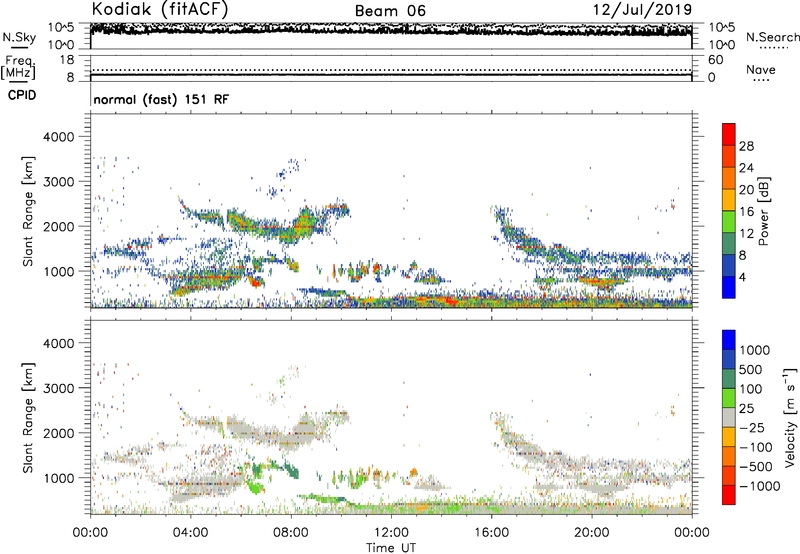Click the '12' tick on Power color bar
Viewport: 800px width, 554px height.
point(746,233)
